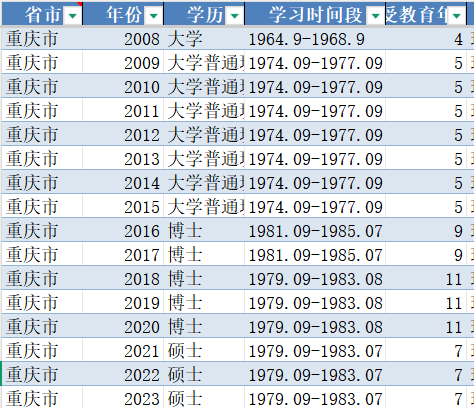This screenshot has width=474, height=408.
Task: Click year cell 2020
Action: 123,326
